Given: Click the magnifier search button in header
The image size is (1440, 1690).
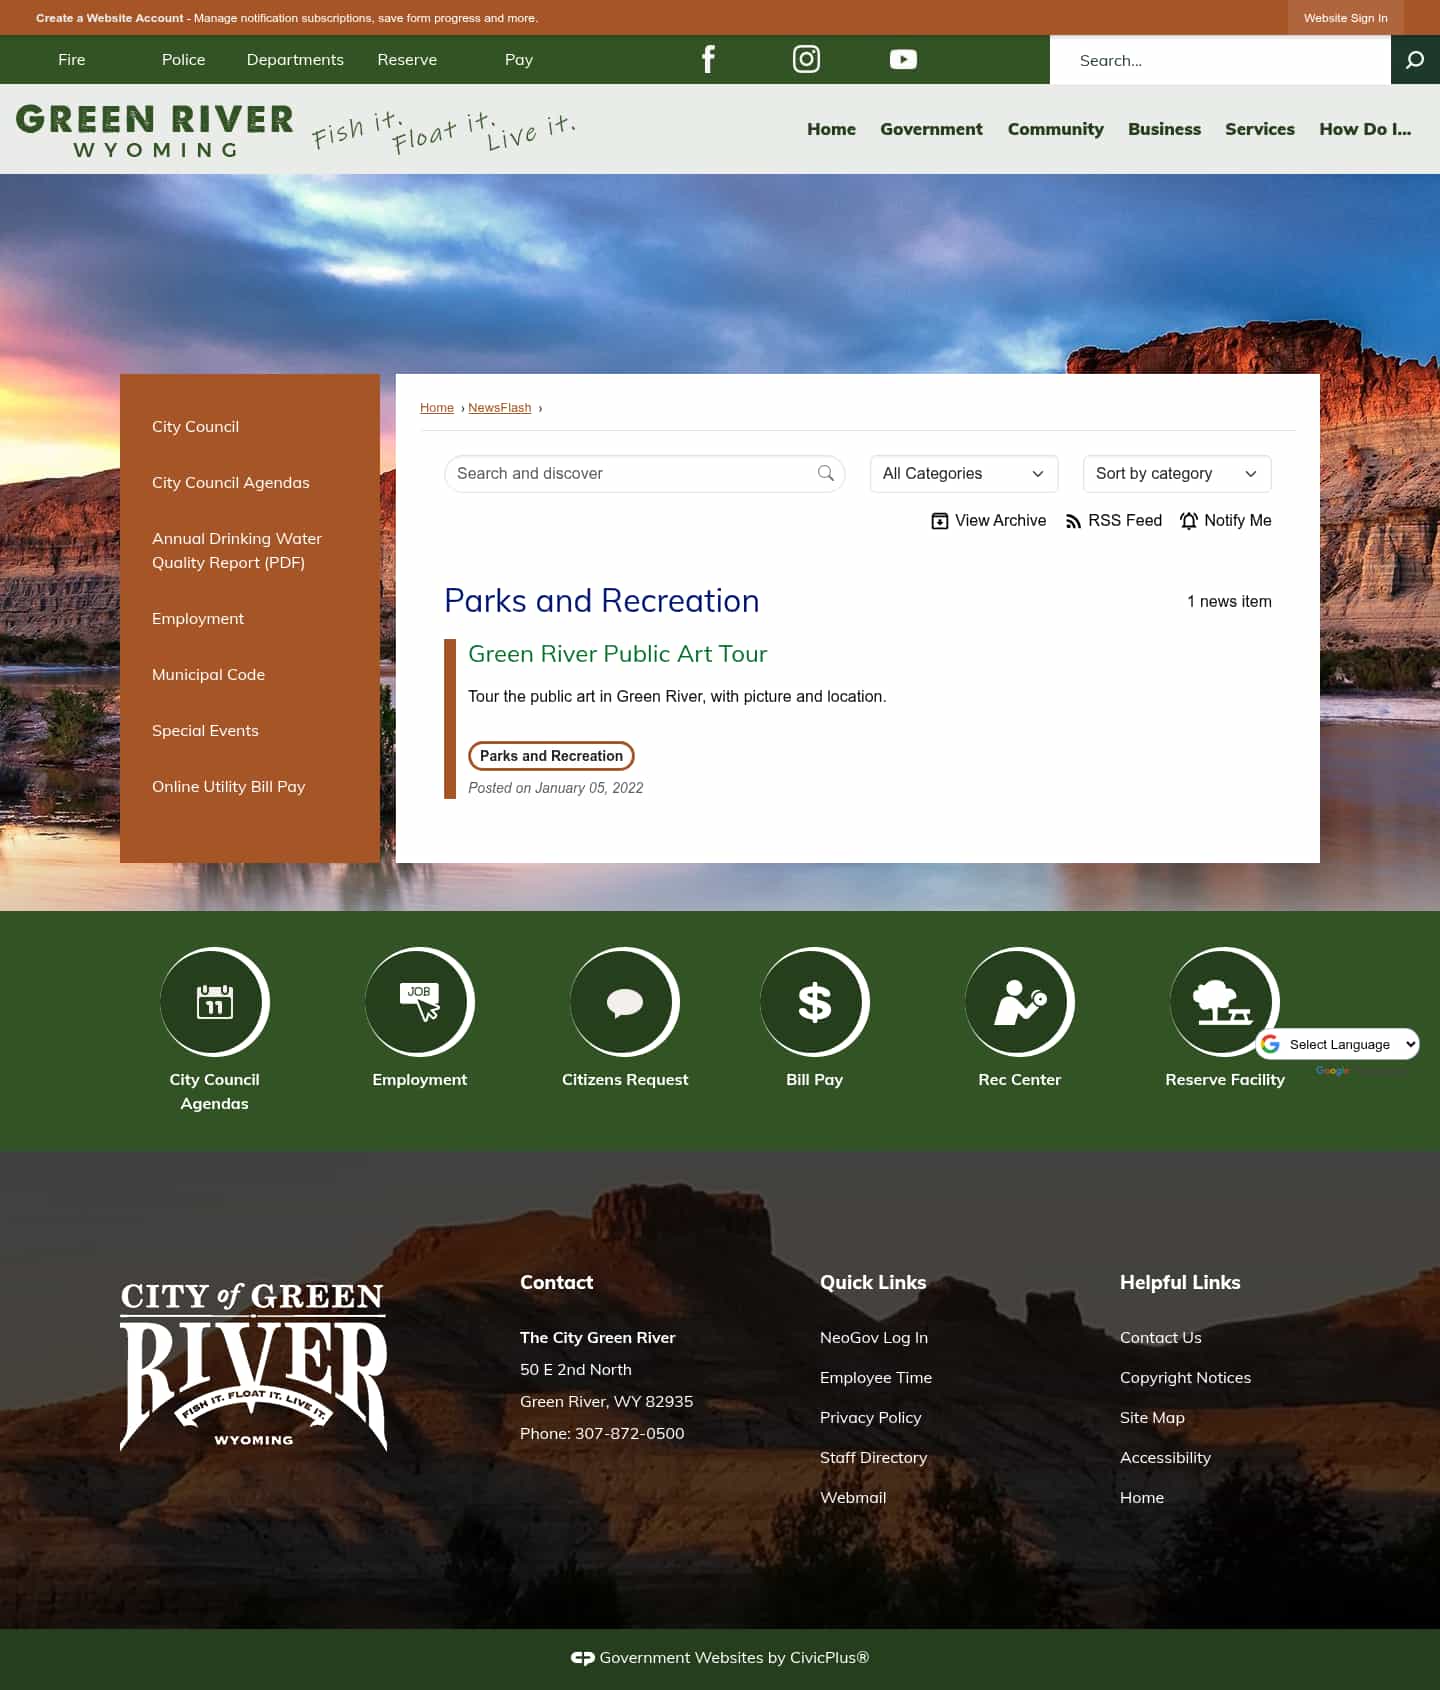Looking at the screenshot, I should point(1415,60).
